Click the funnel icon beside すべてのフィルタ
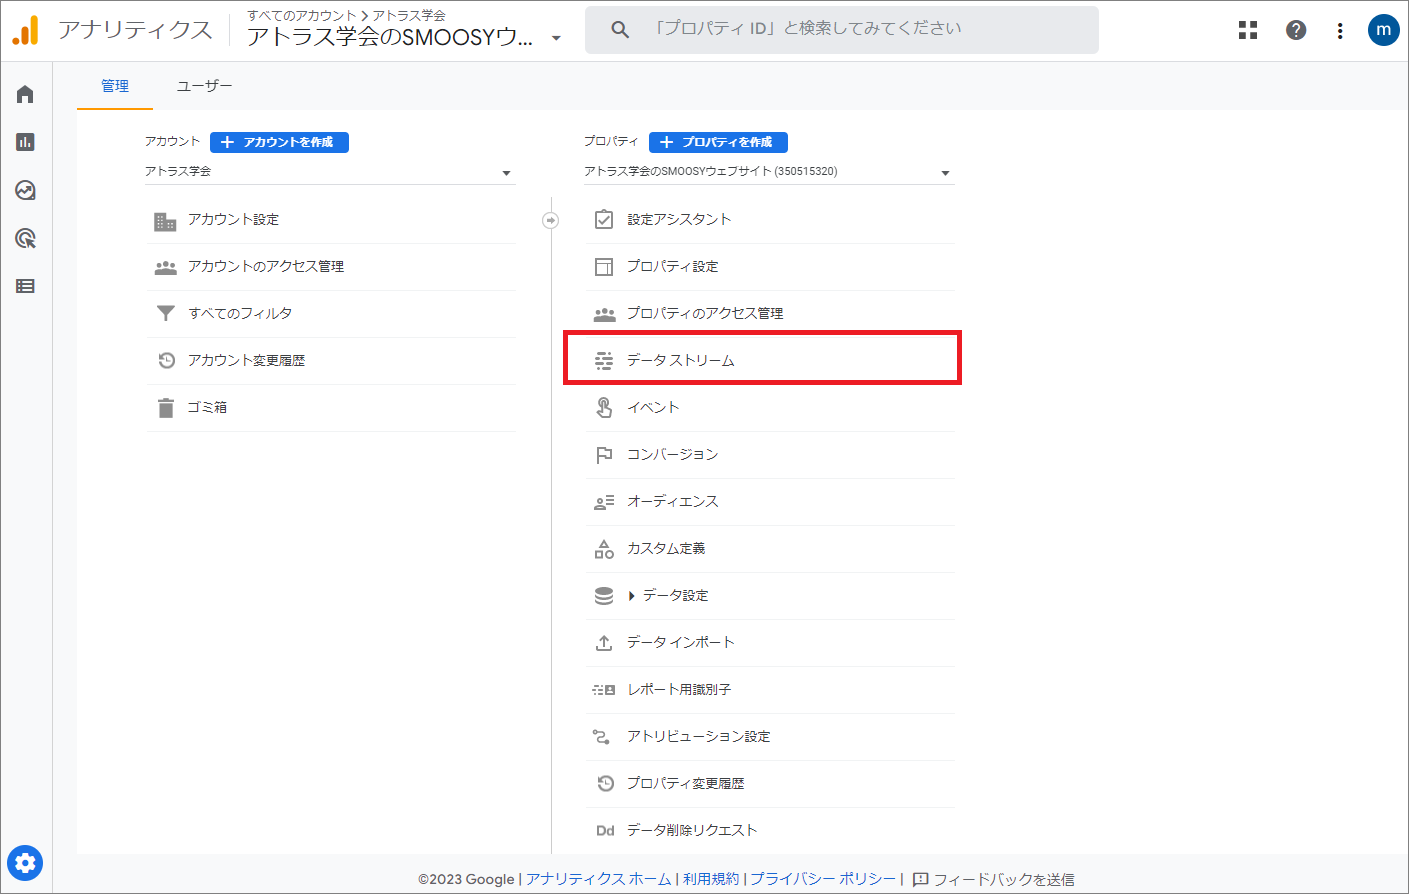This screenshot has width=1409, height=894. pos(165,314)
